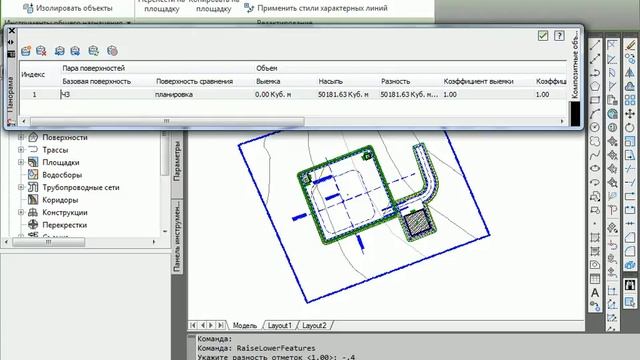Viewport: 640px width, 360px height.
Task: Expand the Трубопроводные сети tree node
Action: [x=21, y=187]
